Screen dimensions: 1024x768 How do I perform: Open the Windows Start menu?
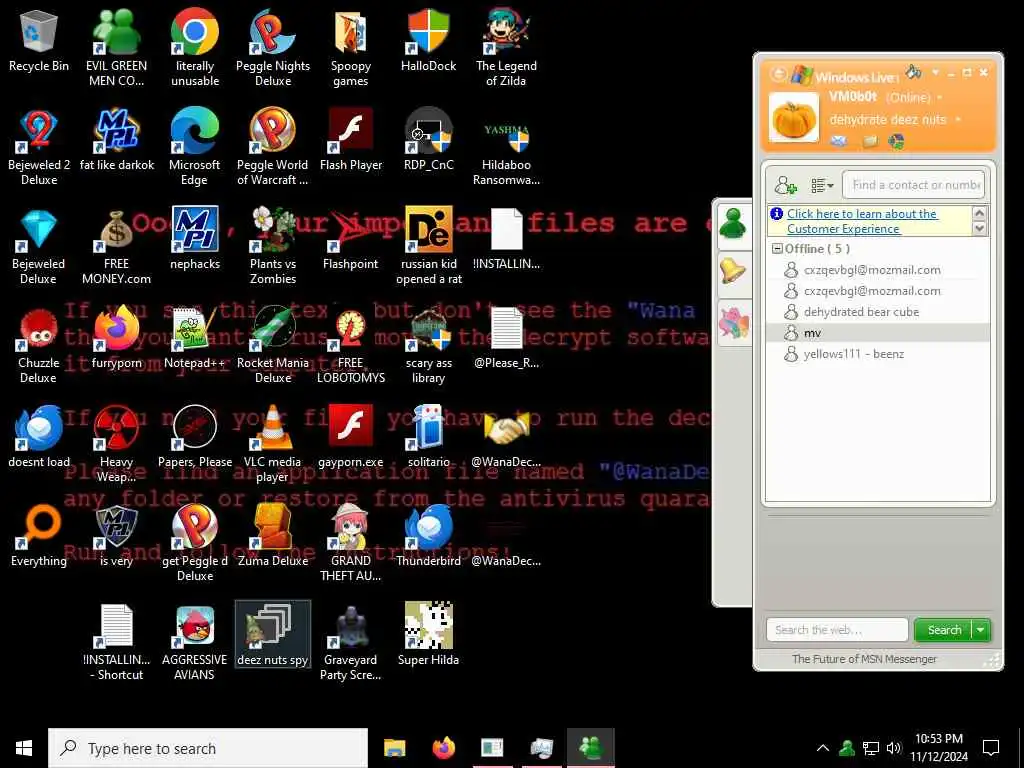[x=24, y=748]
